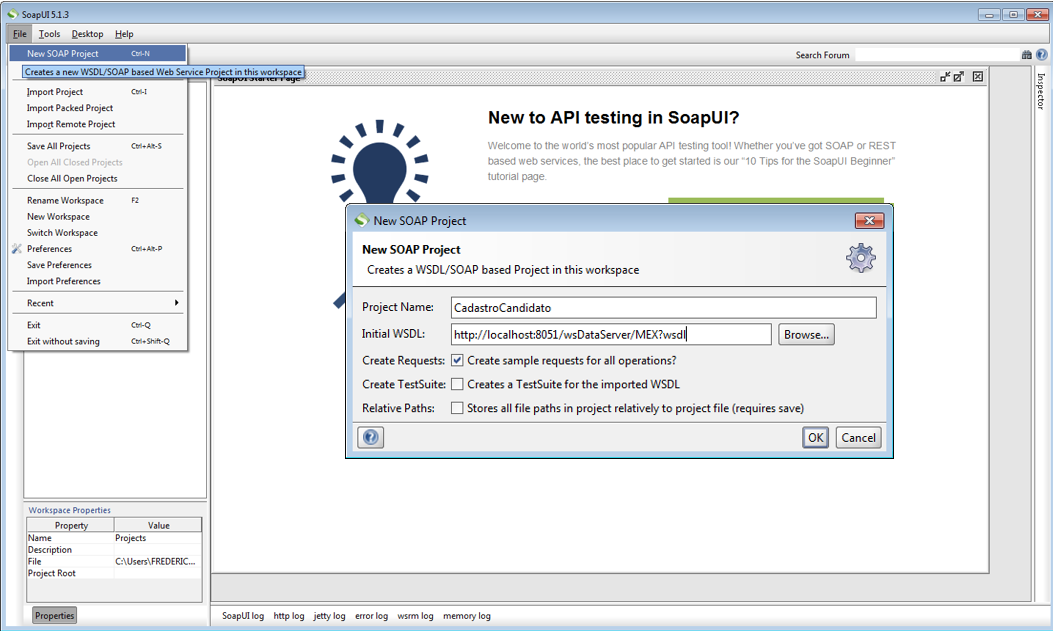This screenshot has height=631, width=1053.
Task: Select Import Preferences
Action: (x=98, y=281)
